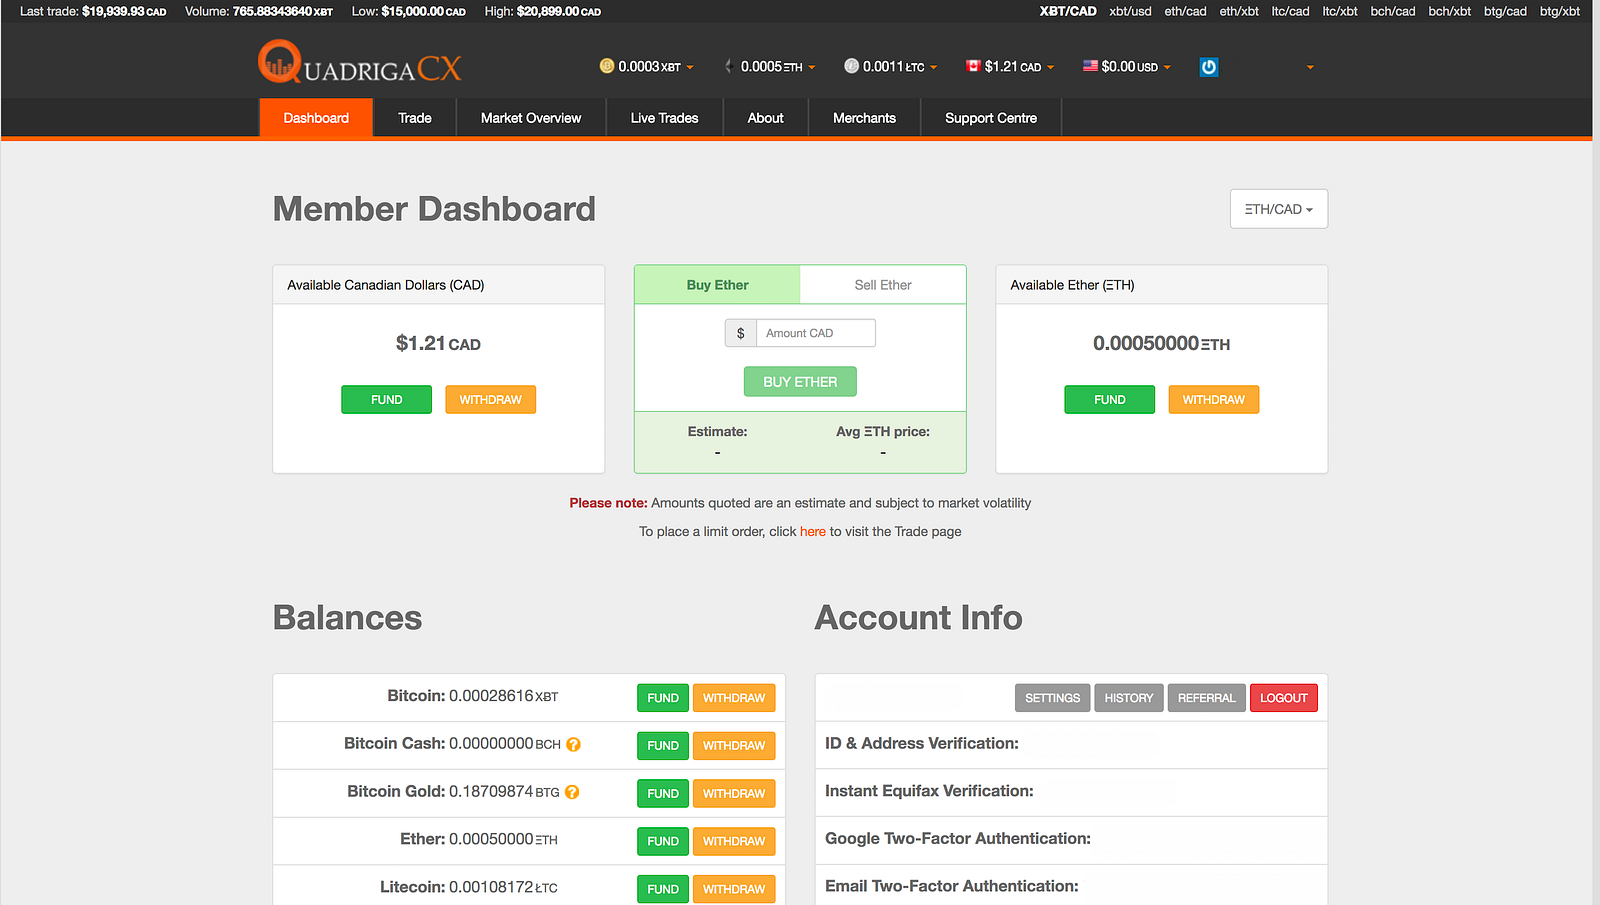Select the btg/cad market link
1600x905 pixels.
(x=1505, y=11)
